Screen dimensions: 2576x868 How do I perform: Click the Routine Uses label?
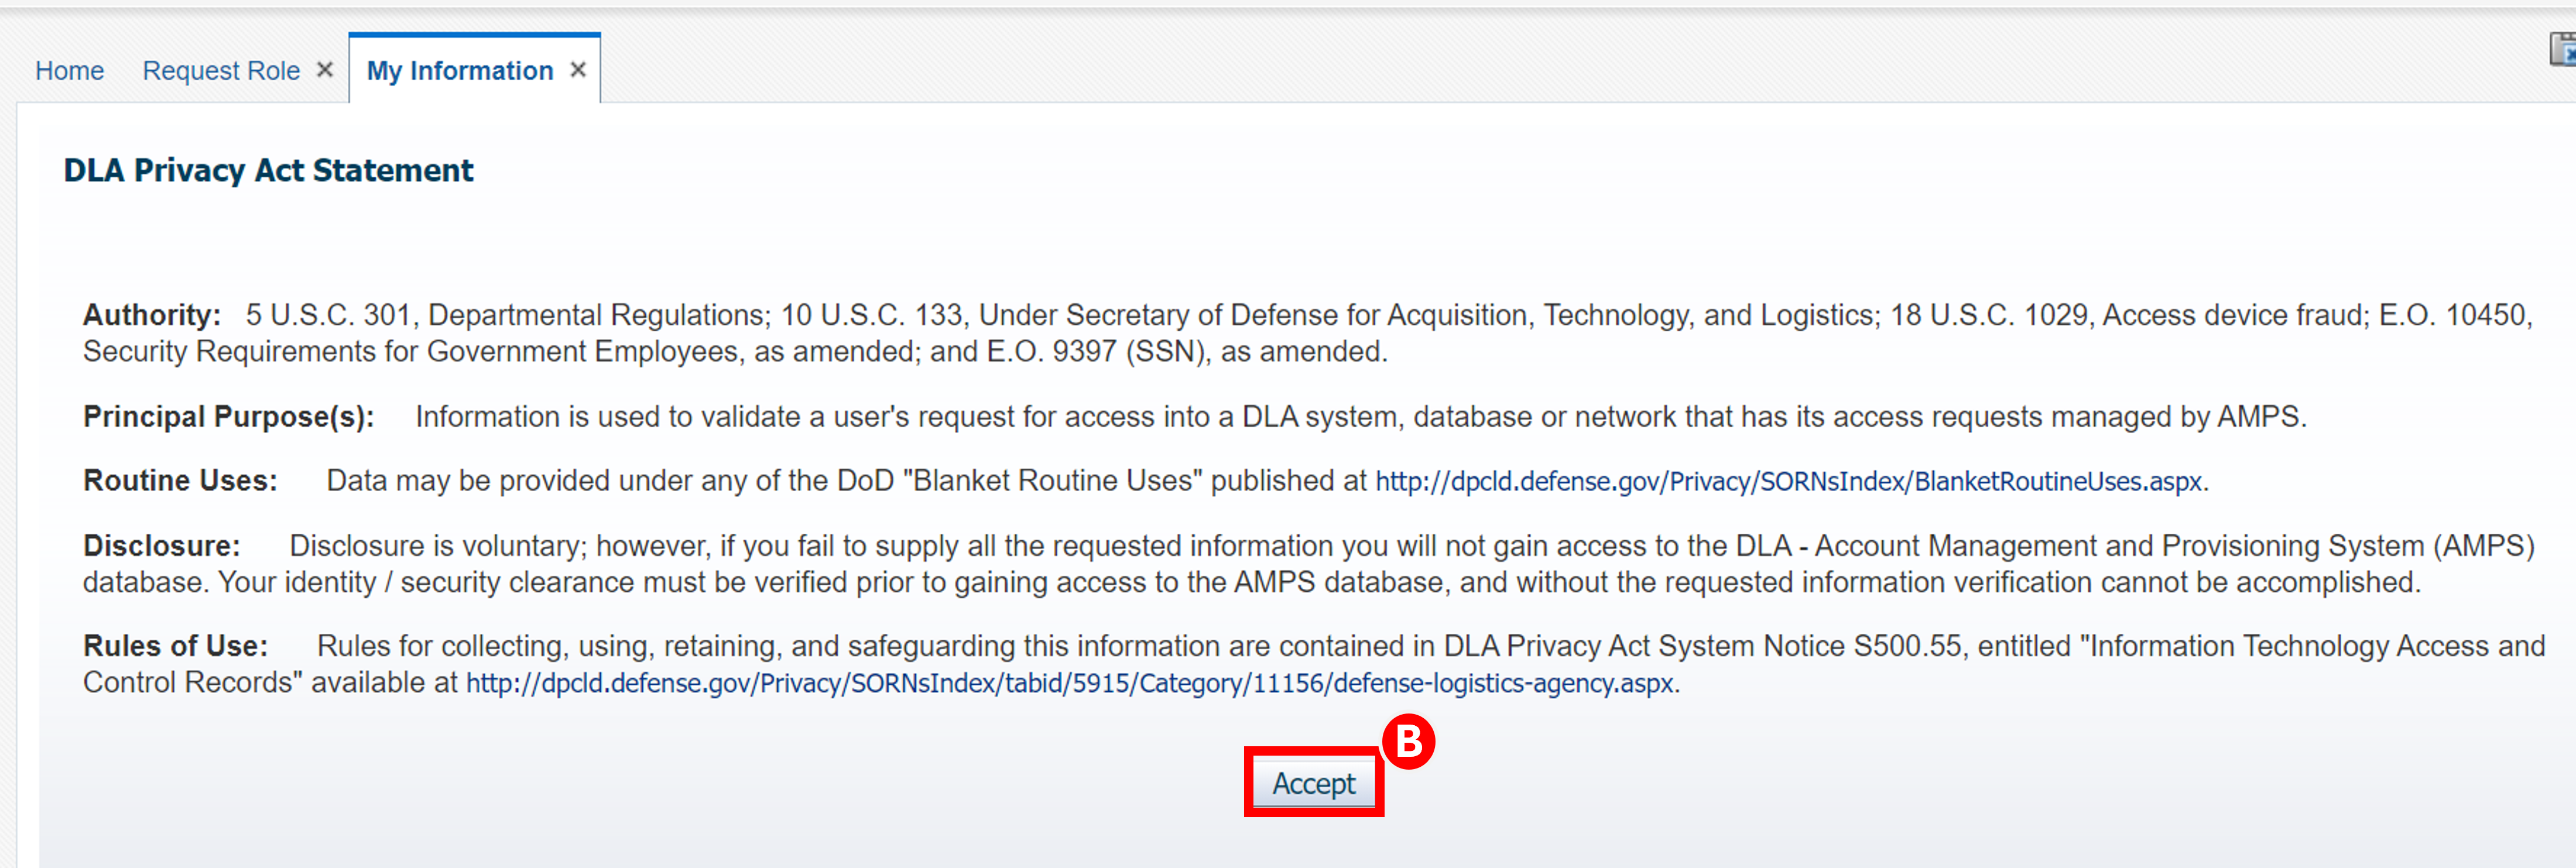click(x=179, y=480)
